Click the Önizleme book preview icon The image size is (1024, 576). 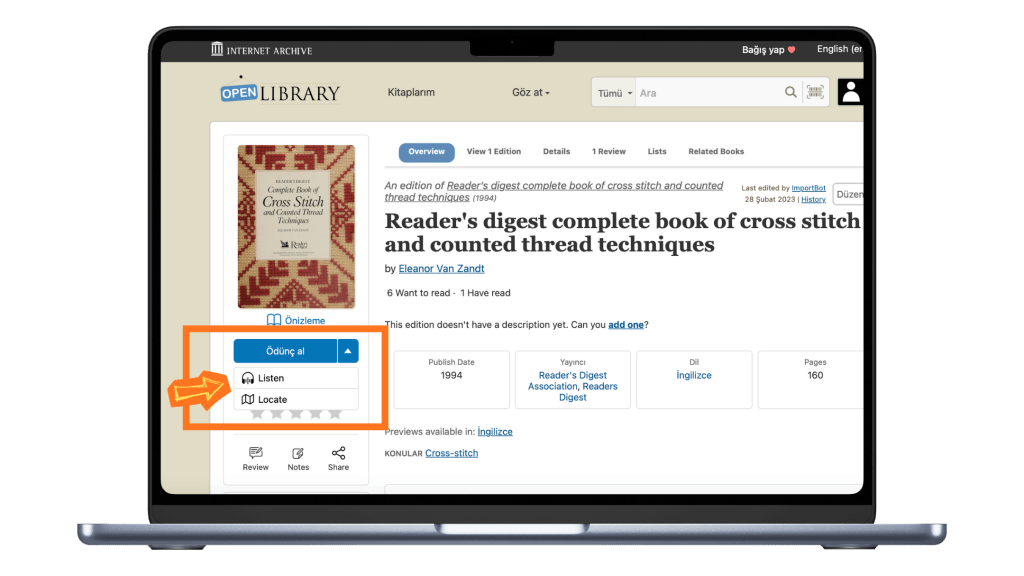[x=274, y=320]
